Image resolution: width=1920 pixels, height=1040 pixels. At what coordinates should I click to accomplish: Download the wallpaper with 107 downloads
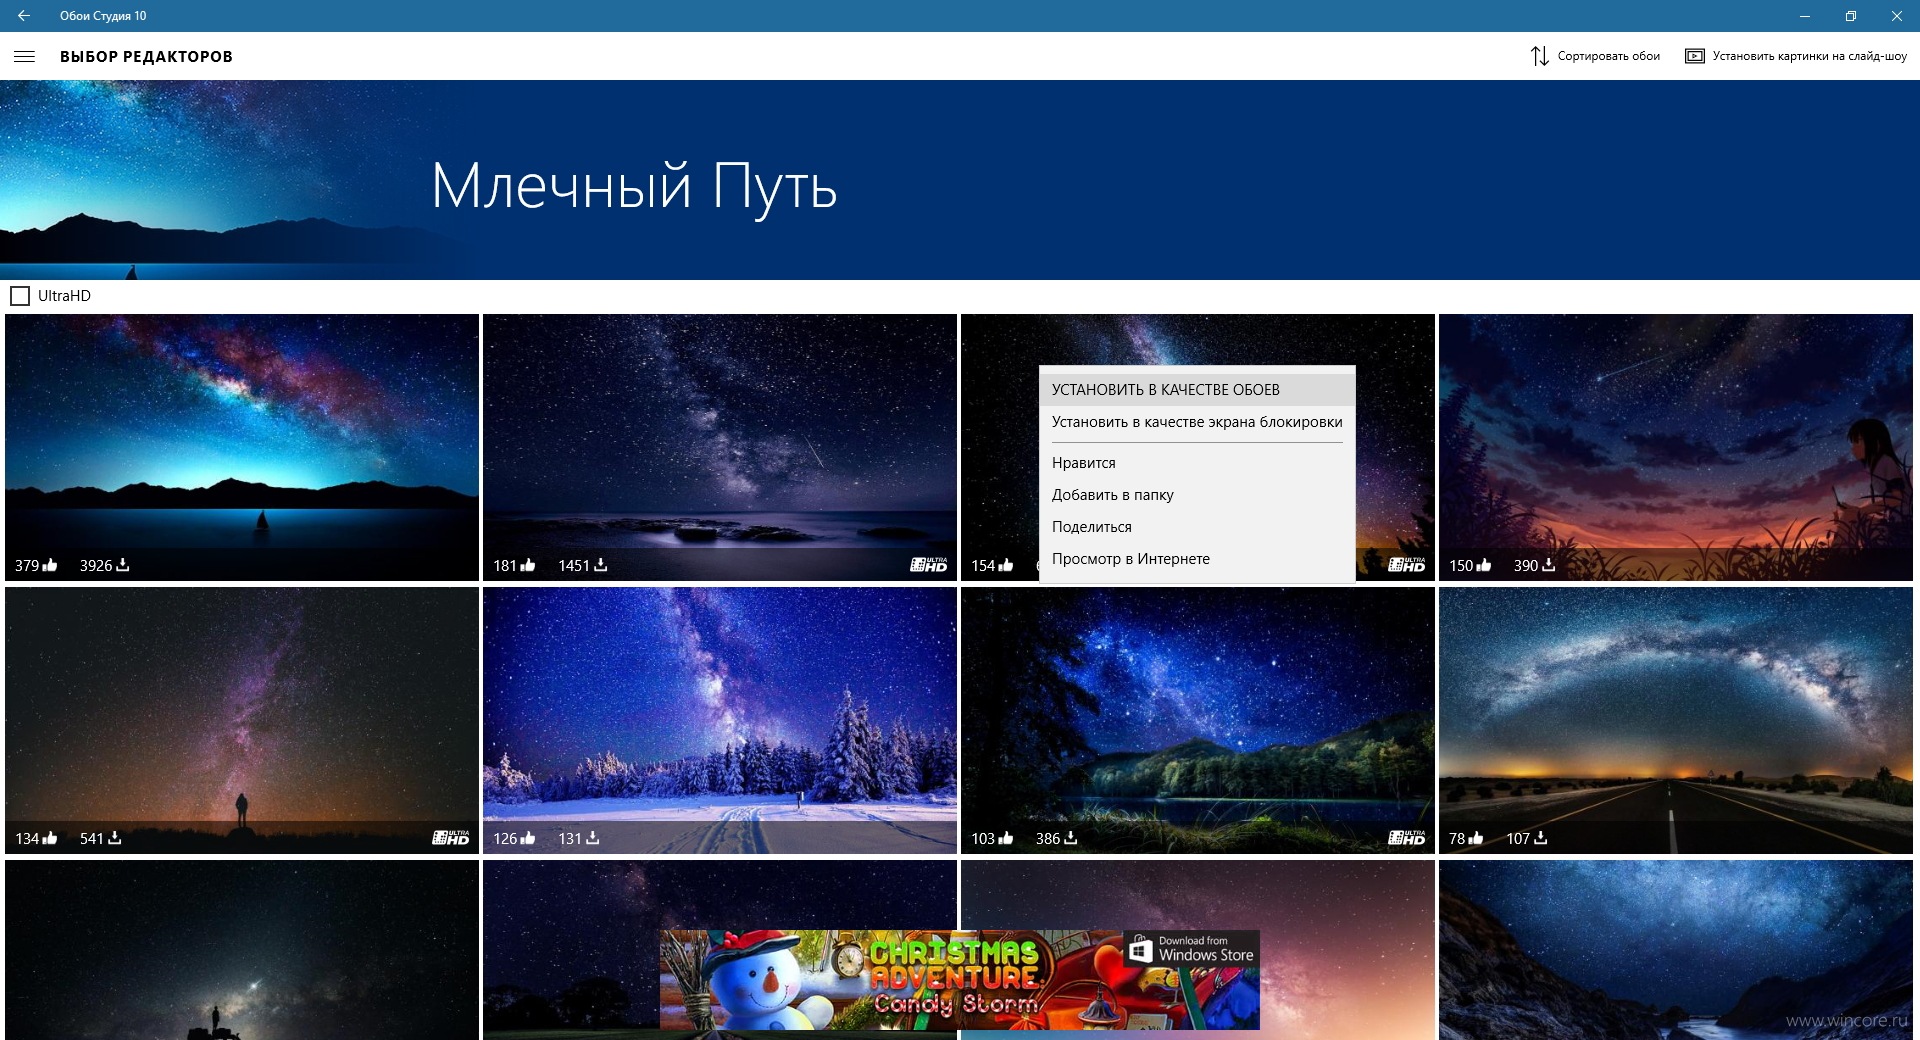pyautogui.click(x=1540, y=838)
